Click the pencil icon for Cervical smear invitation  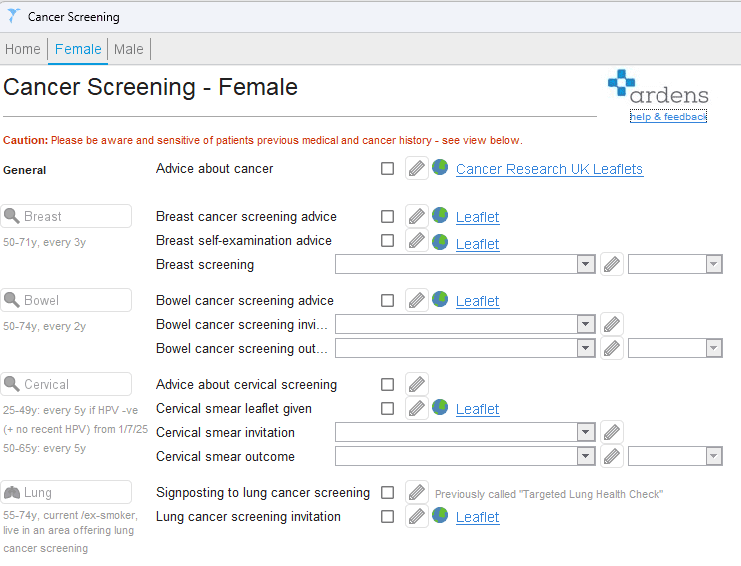[612, 432]
